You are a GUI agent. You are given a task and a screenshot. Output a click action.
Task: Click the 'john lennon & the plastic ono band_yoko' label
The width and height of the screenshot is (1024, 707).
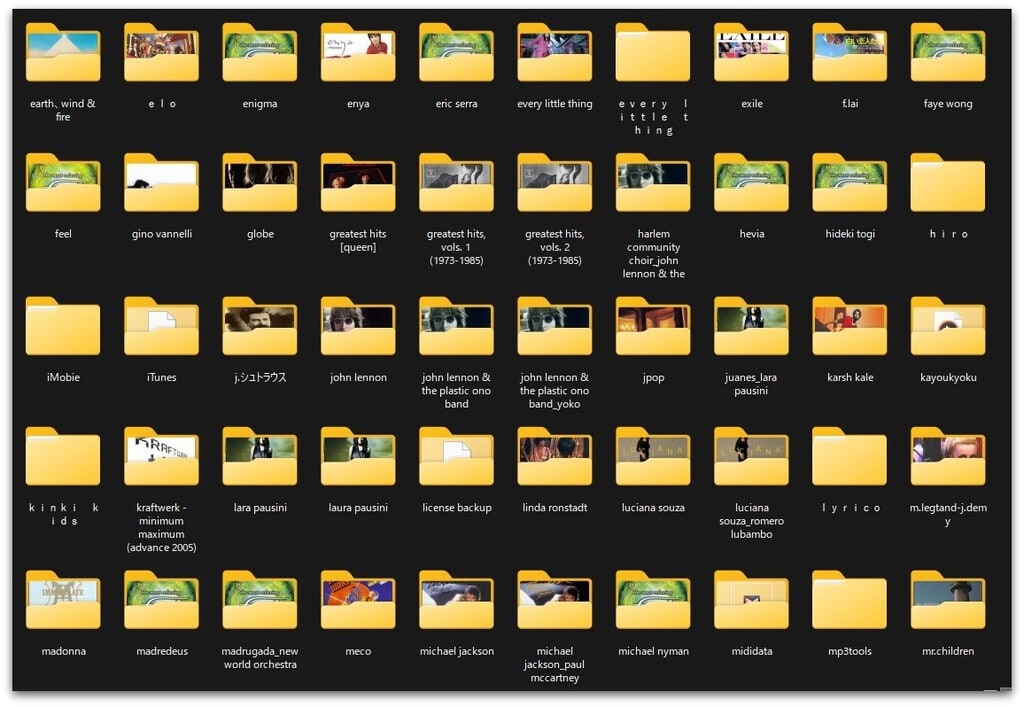pos(554,390)
